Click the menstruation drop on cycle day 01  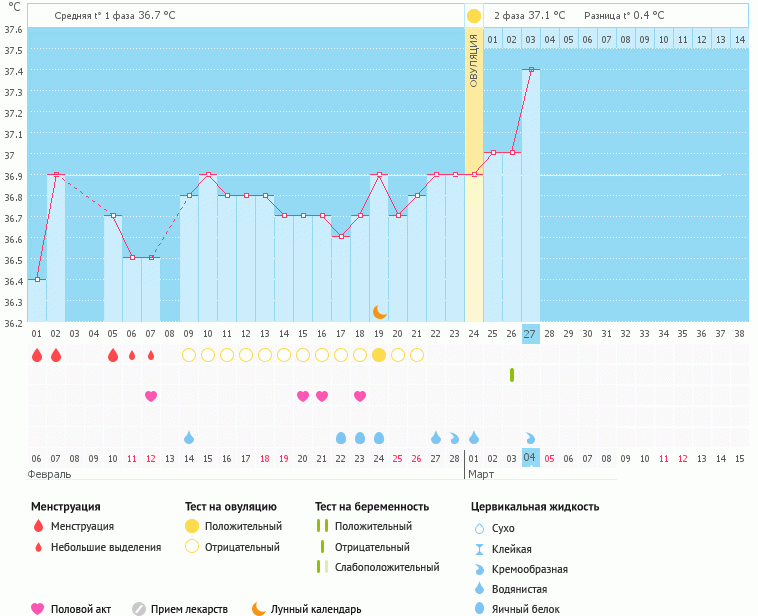(37, 355)
